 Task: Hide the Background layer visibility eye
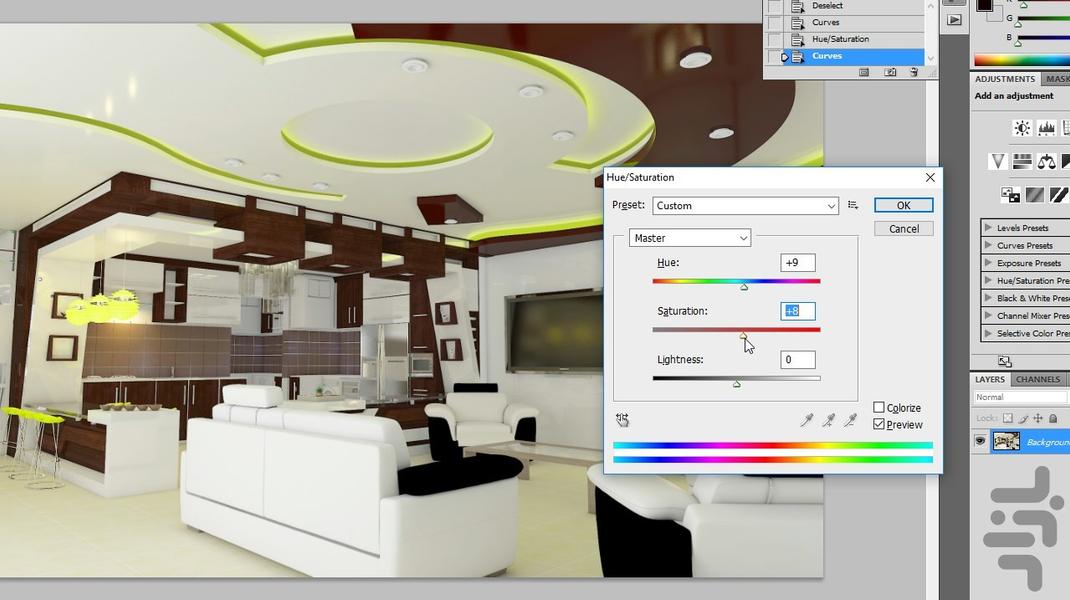(x=981, y=441)
